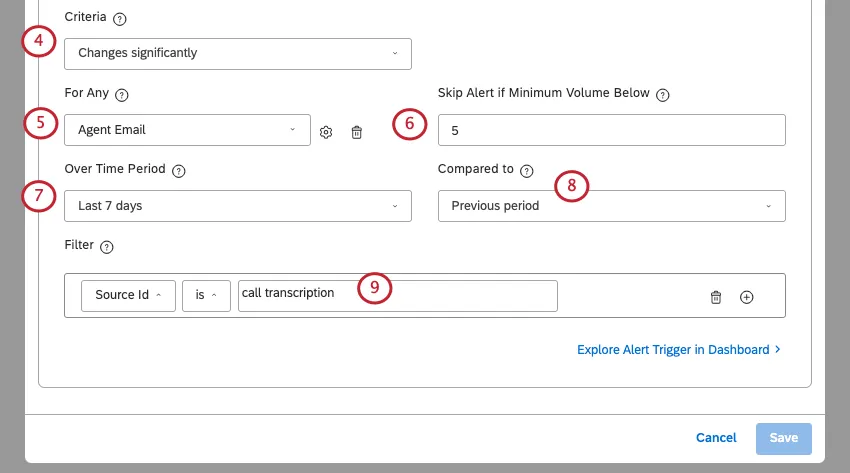
Task: Add another filter condition with plus icon
Action: pyautogui.click(x=746, y=297)
